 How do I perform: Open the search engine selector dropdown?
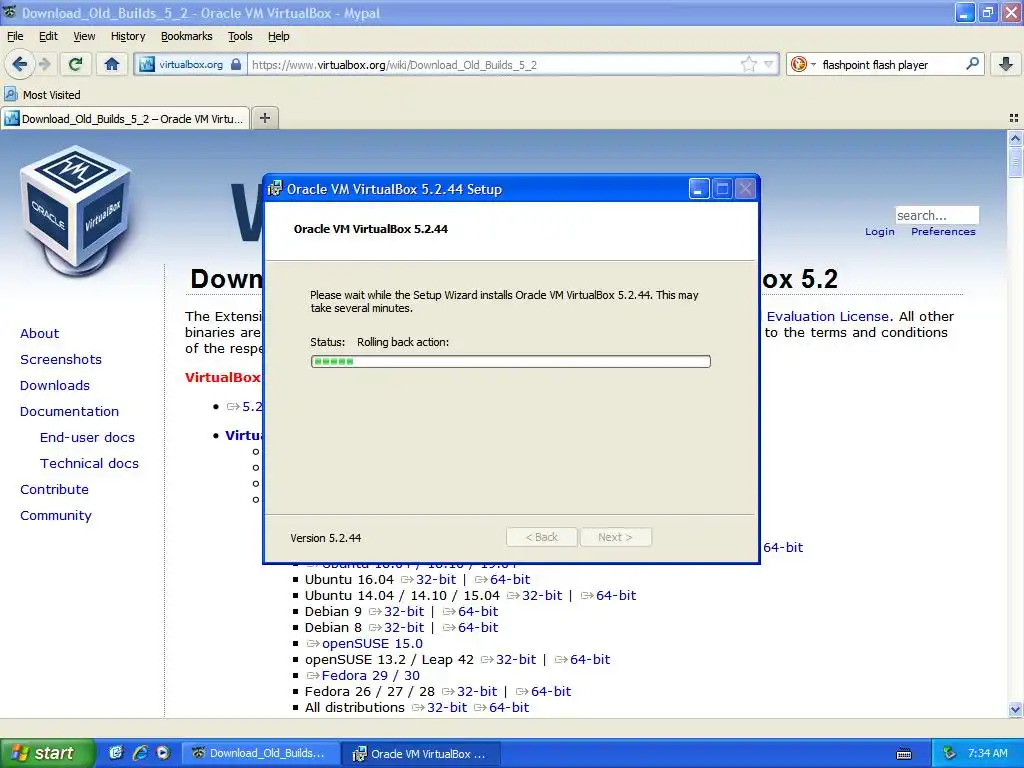[x=803, y=64]
